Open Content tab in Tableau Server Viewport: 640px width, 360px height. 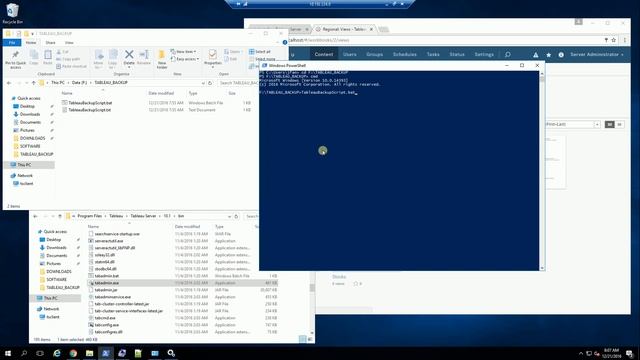pyautogui.click(x=324, y=54)
